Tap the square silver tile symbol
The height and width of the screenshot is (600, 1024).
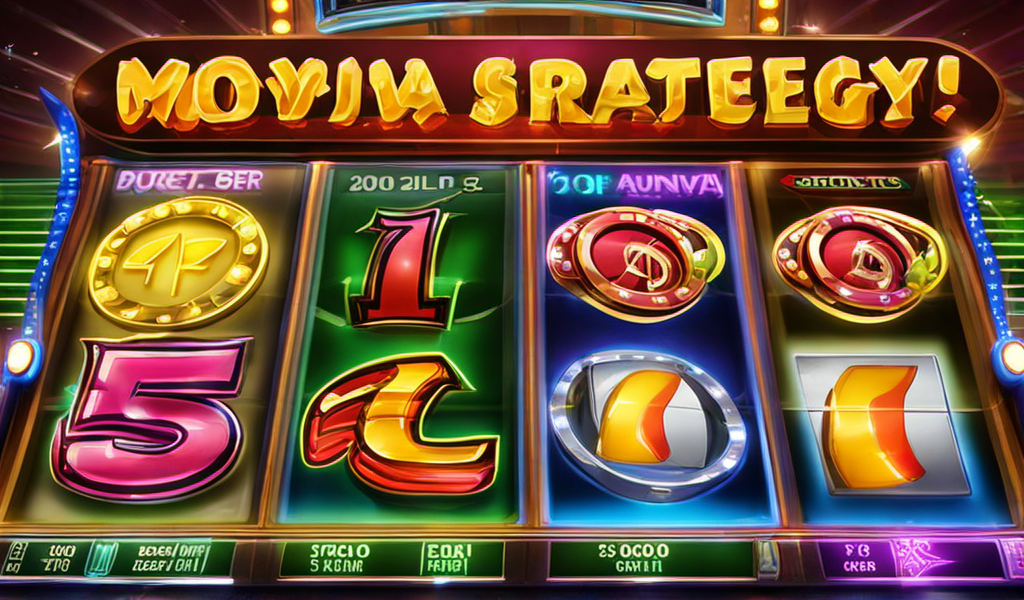coord(882,424)
